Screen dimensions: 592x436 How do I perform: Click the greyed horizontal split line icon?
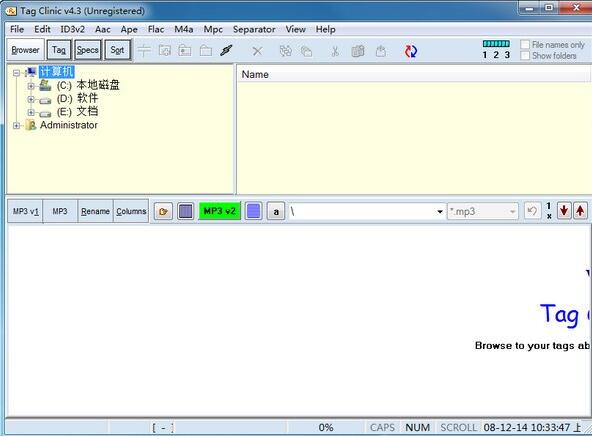click(144, 51)
